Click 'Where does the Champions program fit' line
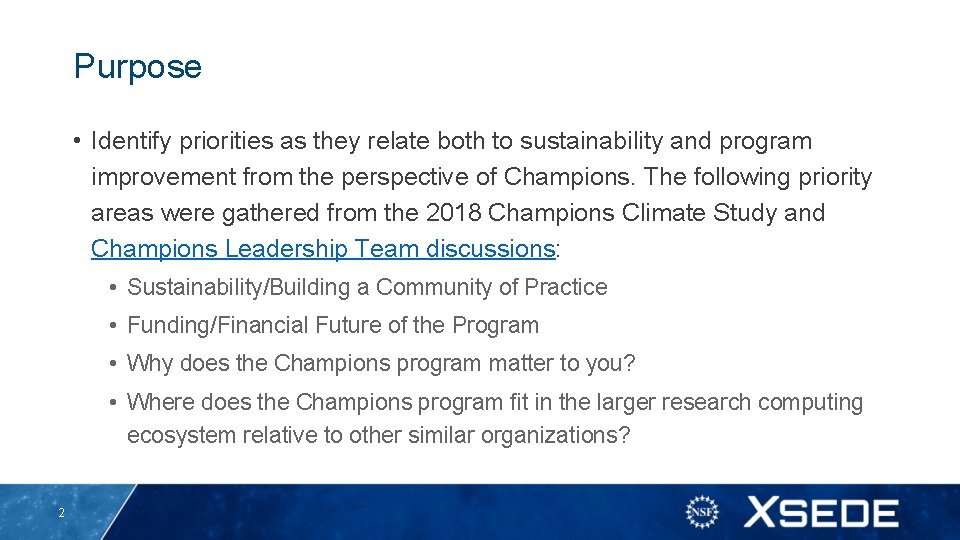The width and height of the screenshot is (960, 540). (495, 403)
